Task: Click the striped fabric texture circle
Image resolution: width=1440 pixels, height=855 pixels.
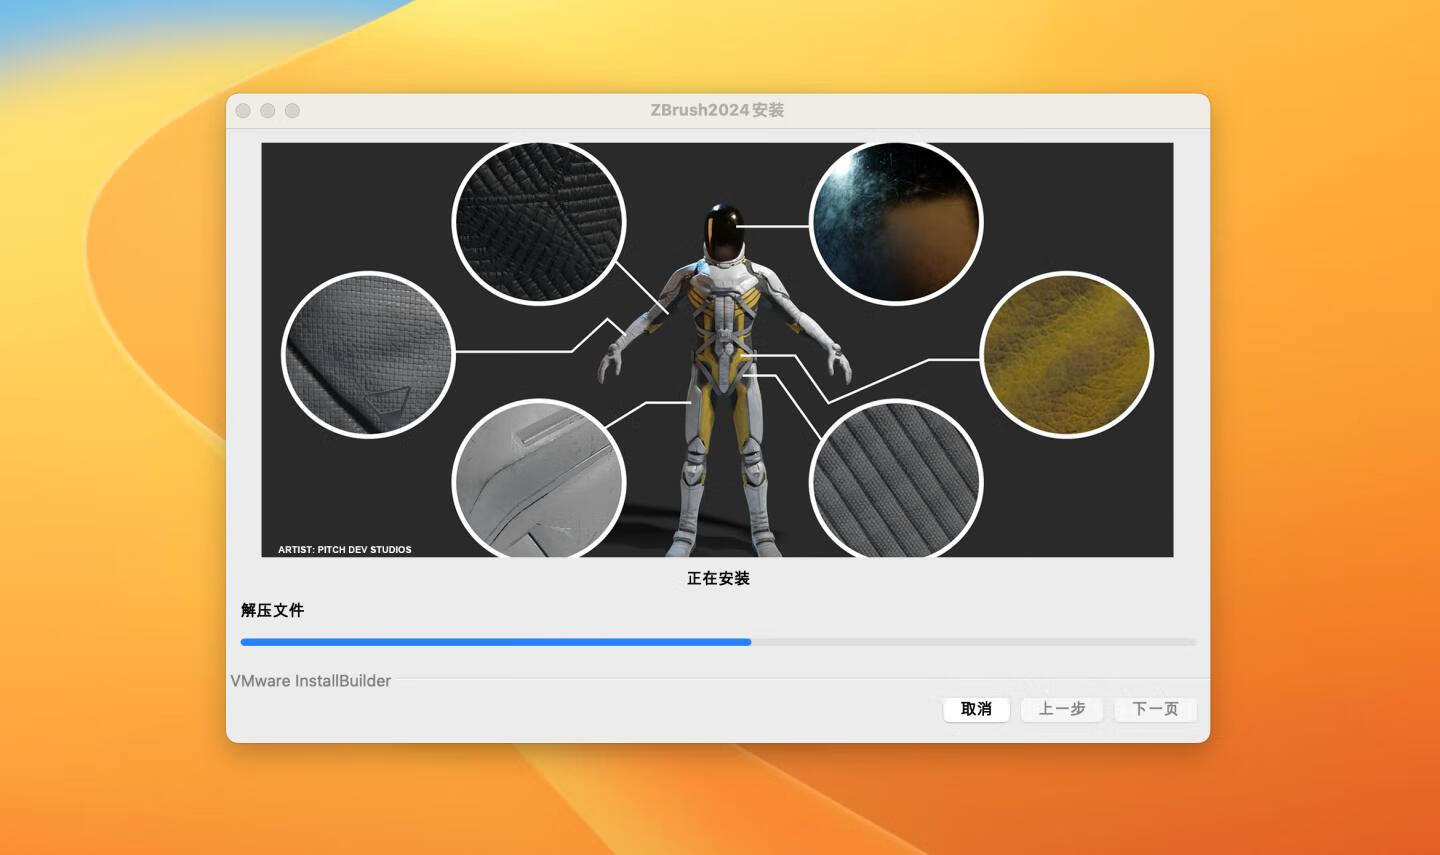Action: pos(896,479)
